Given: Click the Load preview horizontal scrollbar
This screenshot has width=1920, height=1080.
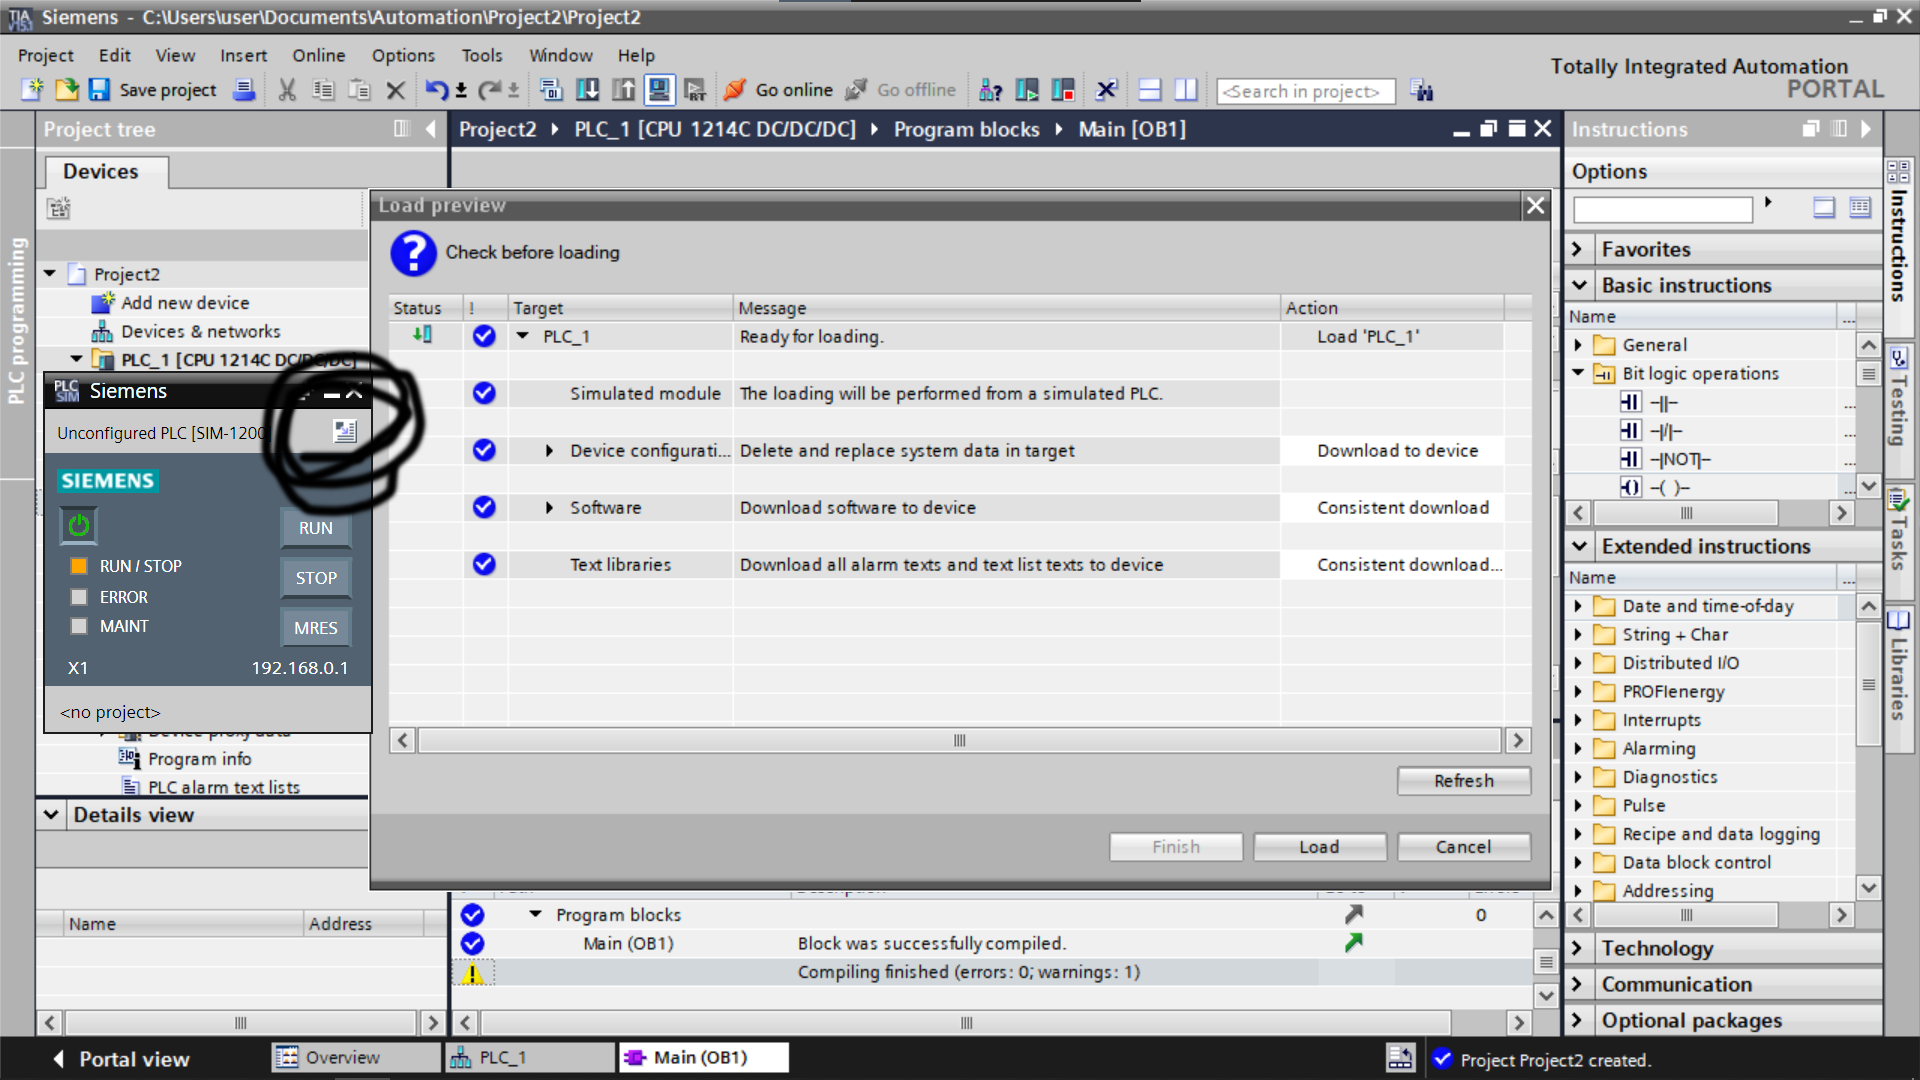Looking at the screenshot, I should click(x=960, y=741).
